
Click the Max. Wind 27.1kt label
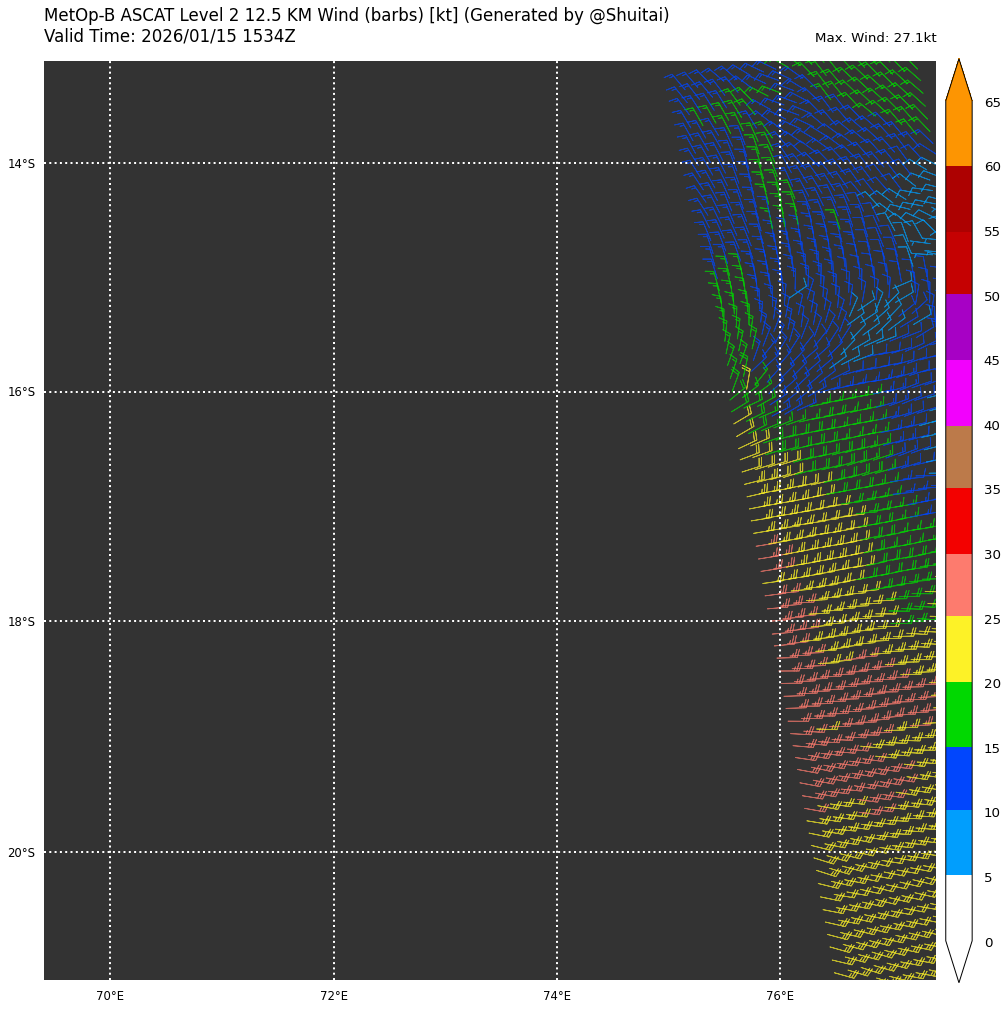(875, 38)
